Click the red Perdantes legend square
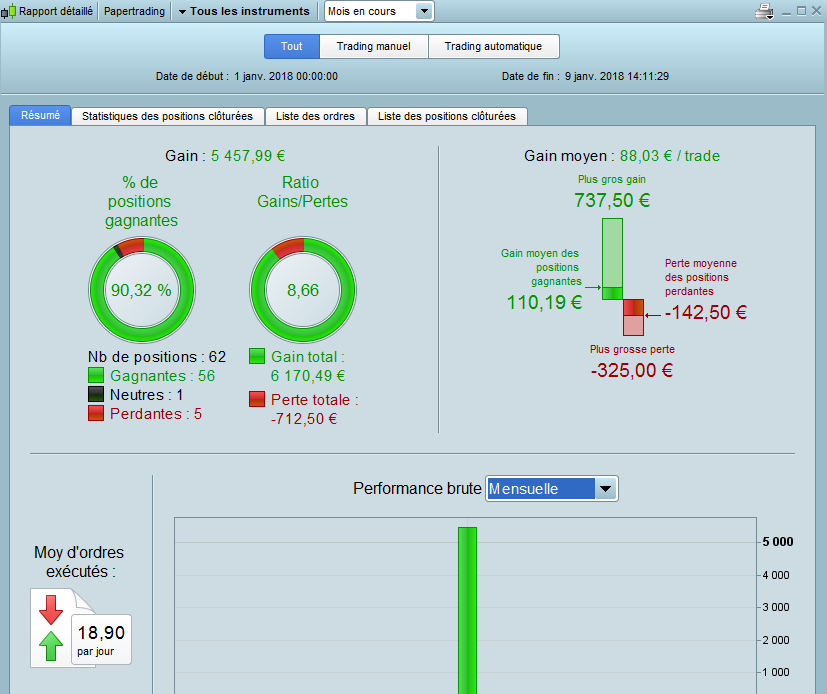827x694 pixels. coord(96,413)
